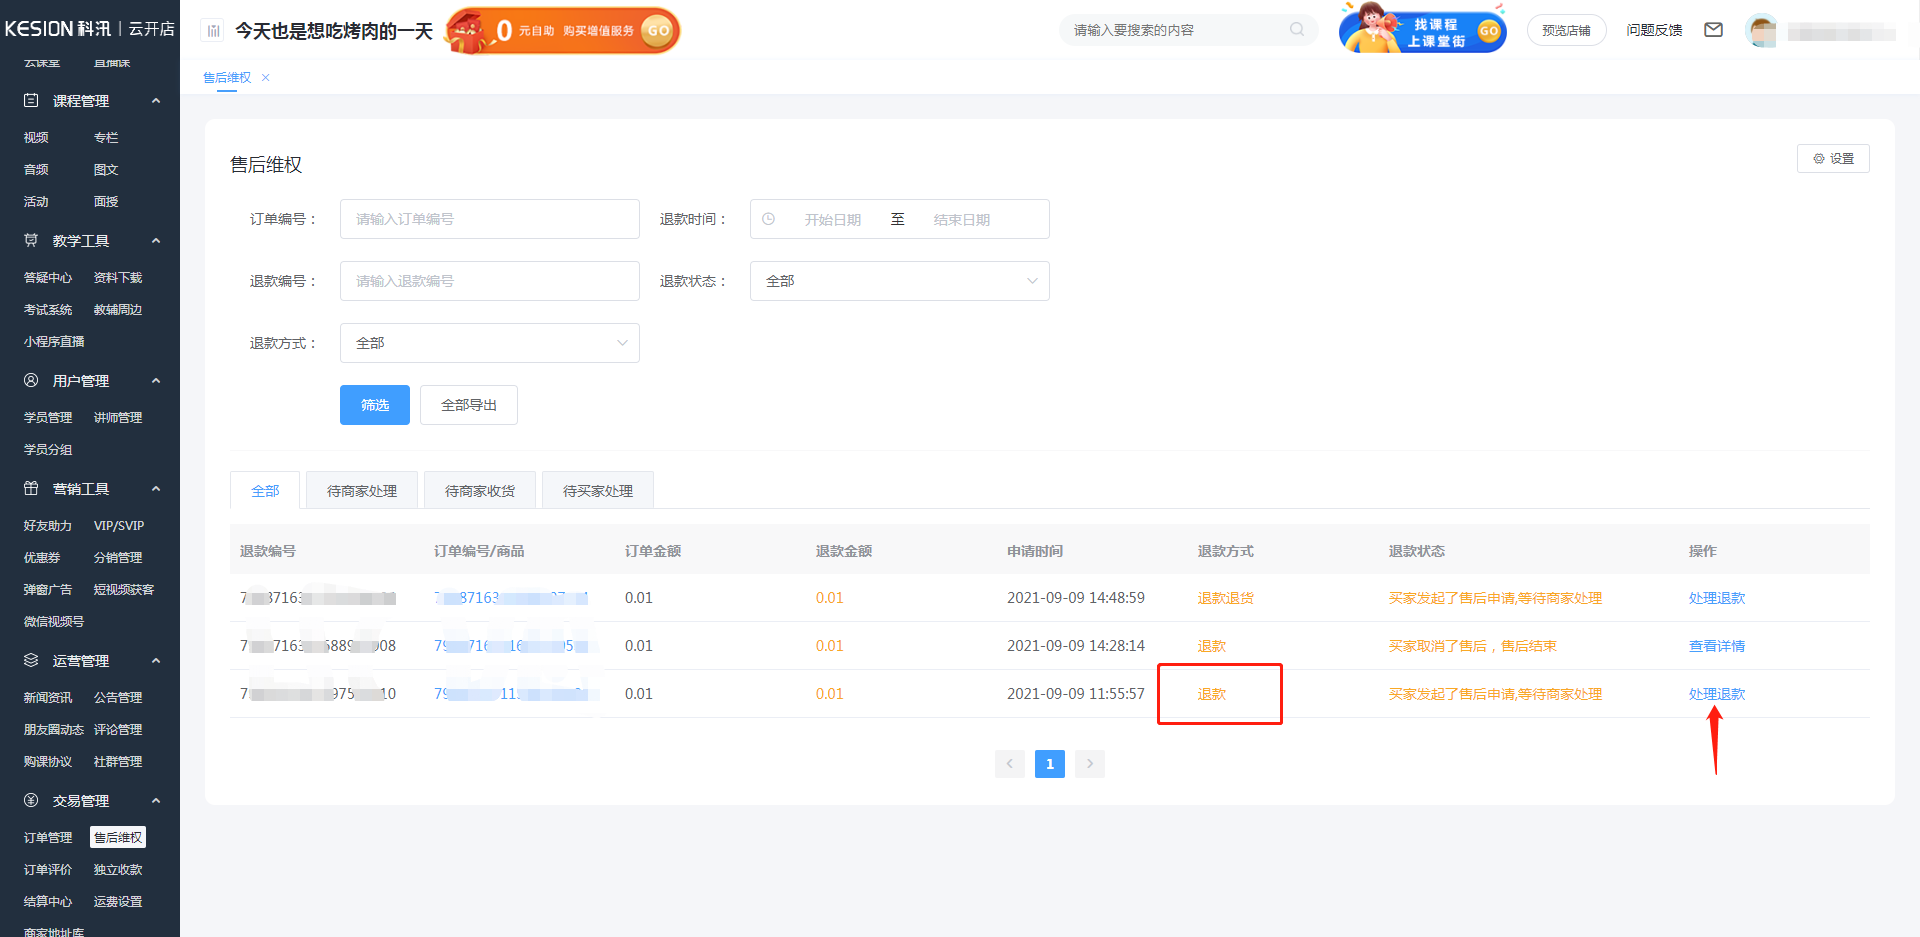Screen dimensions: 1920x937
Task: Click the clock icon in 退款时间 field
Action: click(x=770, y=219)
